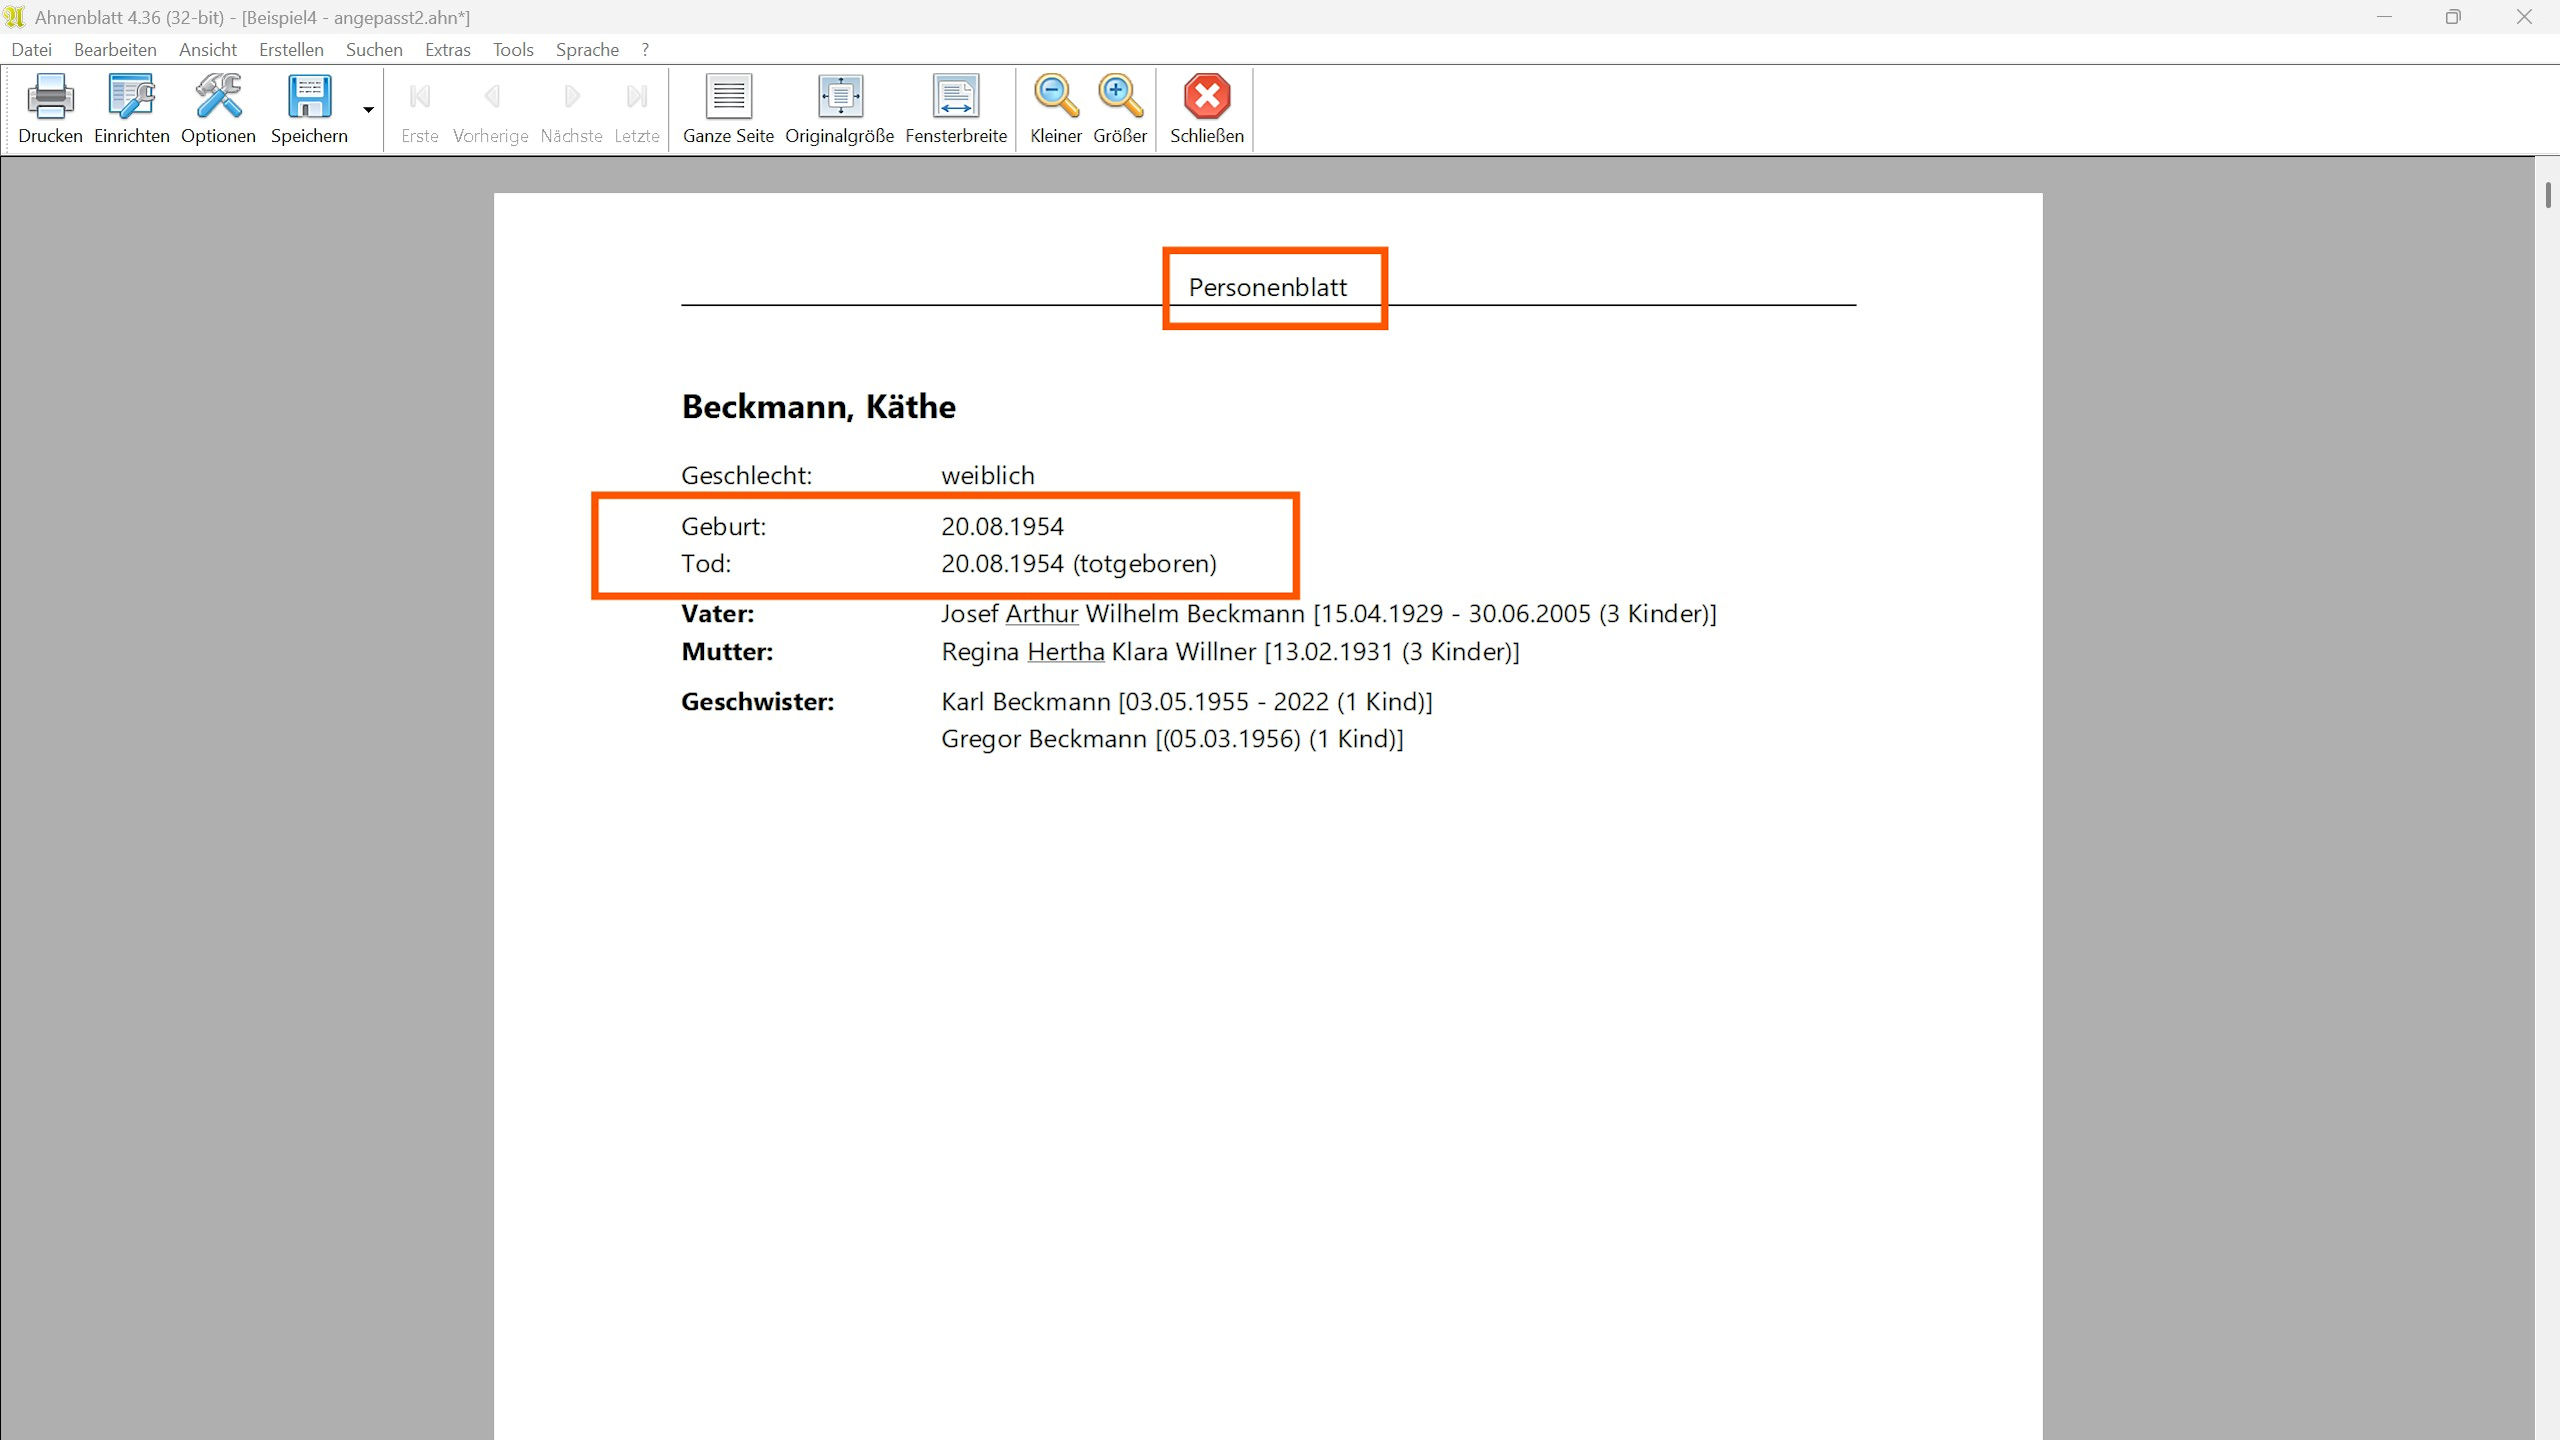This screenshot has width=2560, height=1440.
Task: Open the Bearbeiten menu
Action: coord(115,50)
